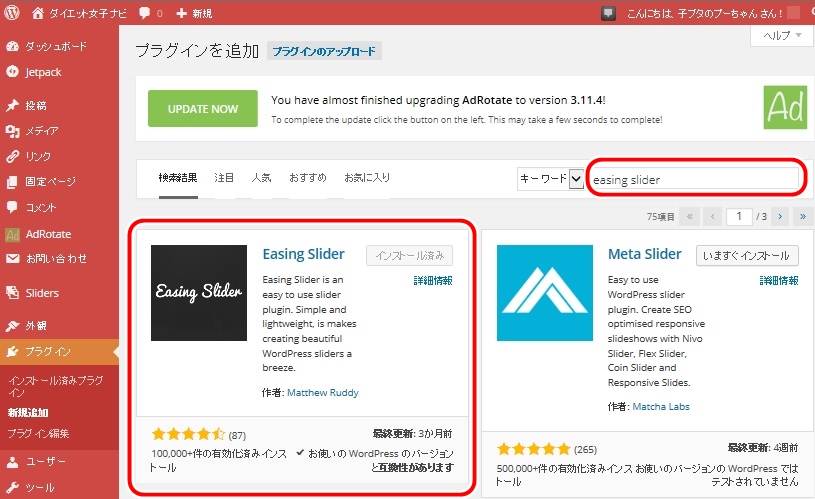Image resolution: width=815 pixels, height=499 pixels.
Task: Click the ツール wrench icon in sidebar
Action: point(12,487)
